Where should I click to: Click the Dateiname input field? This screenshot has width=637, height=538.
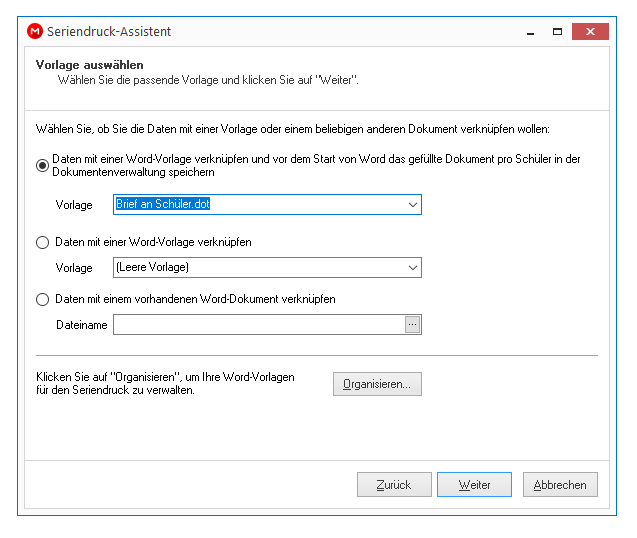pyautogui.click(x=259, y=324)
